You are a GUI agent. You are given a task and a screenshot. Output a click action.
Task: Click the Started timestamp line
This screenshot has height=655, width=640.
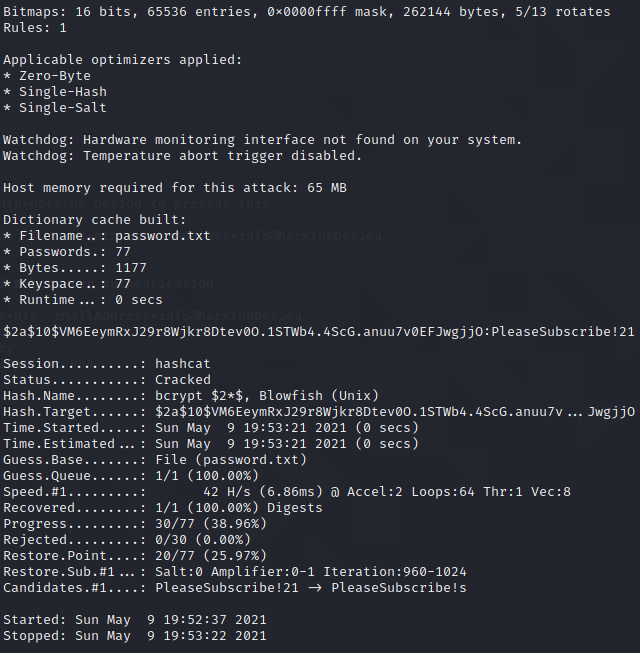[x=135, y=620]
